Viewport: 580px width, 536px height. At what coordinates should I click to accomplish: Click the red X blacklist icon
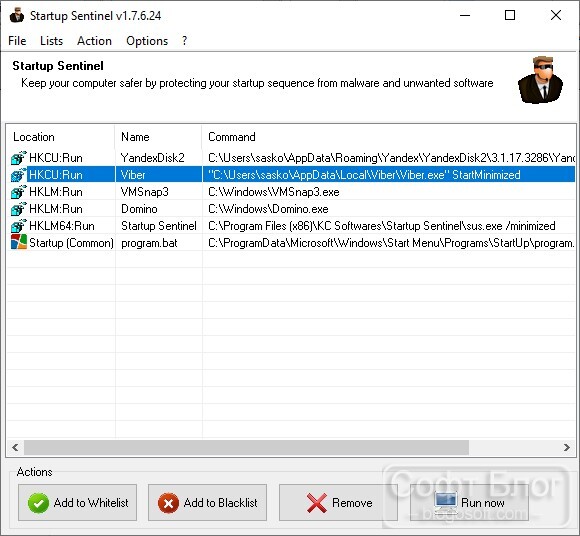click(x=168, y=503)
